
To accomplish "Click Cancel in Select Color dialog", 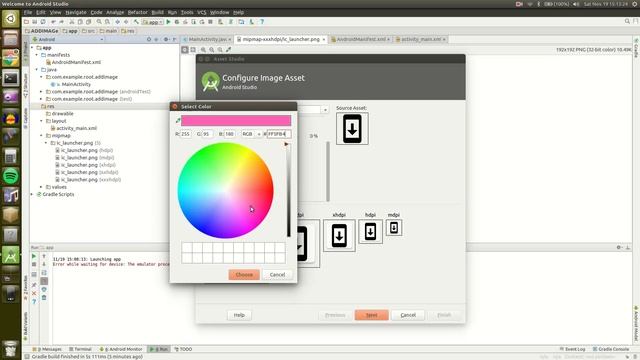I will [277, 274].
